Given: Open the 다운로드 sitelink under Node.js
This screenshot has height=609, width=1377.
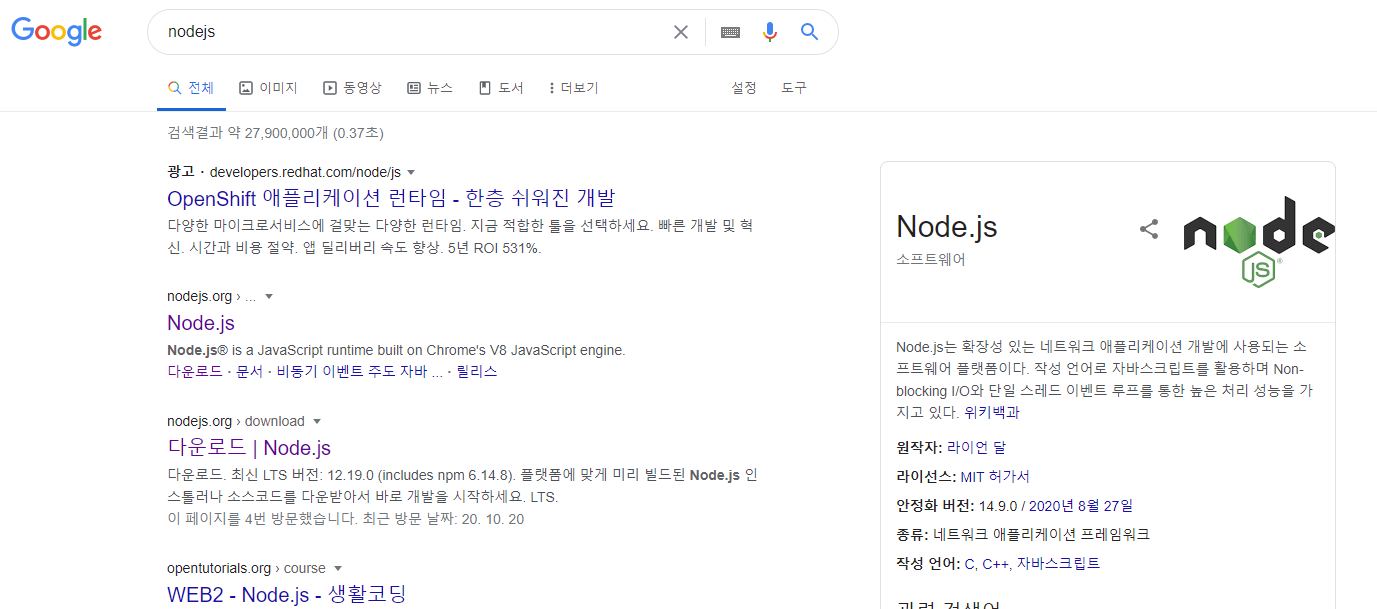Looking at the screenshot, I should (x=196, y=371).
